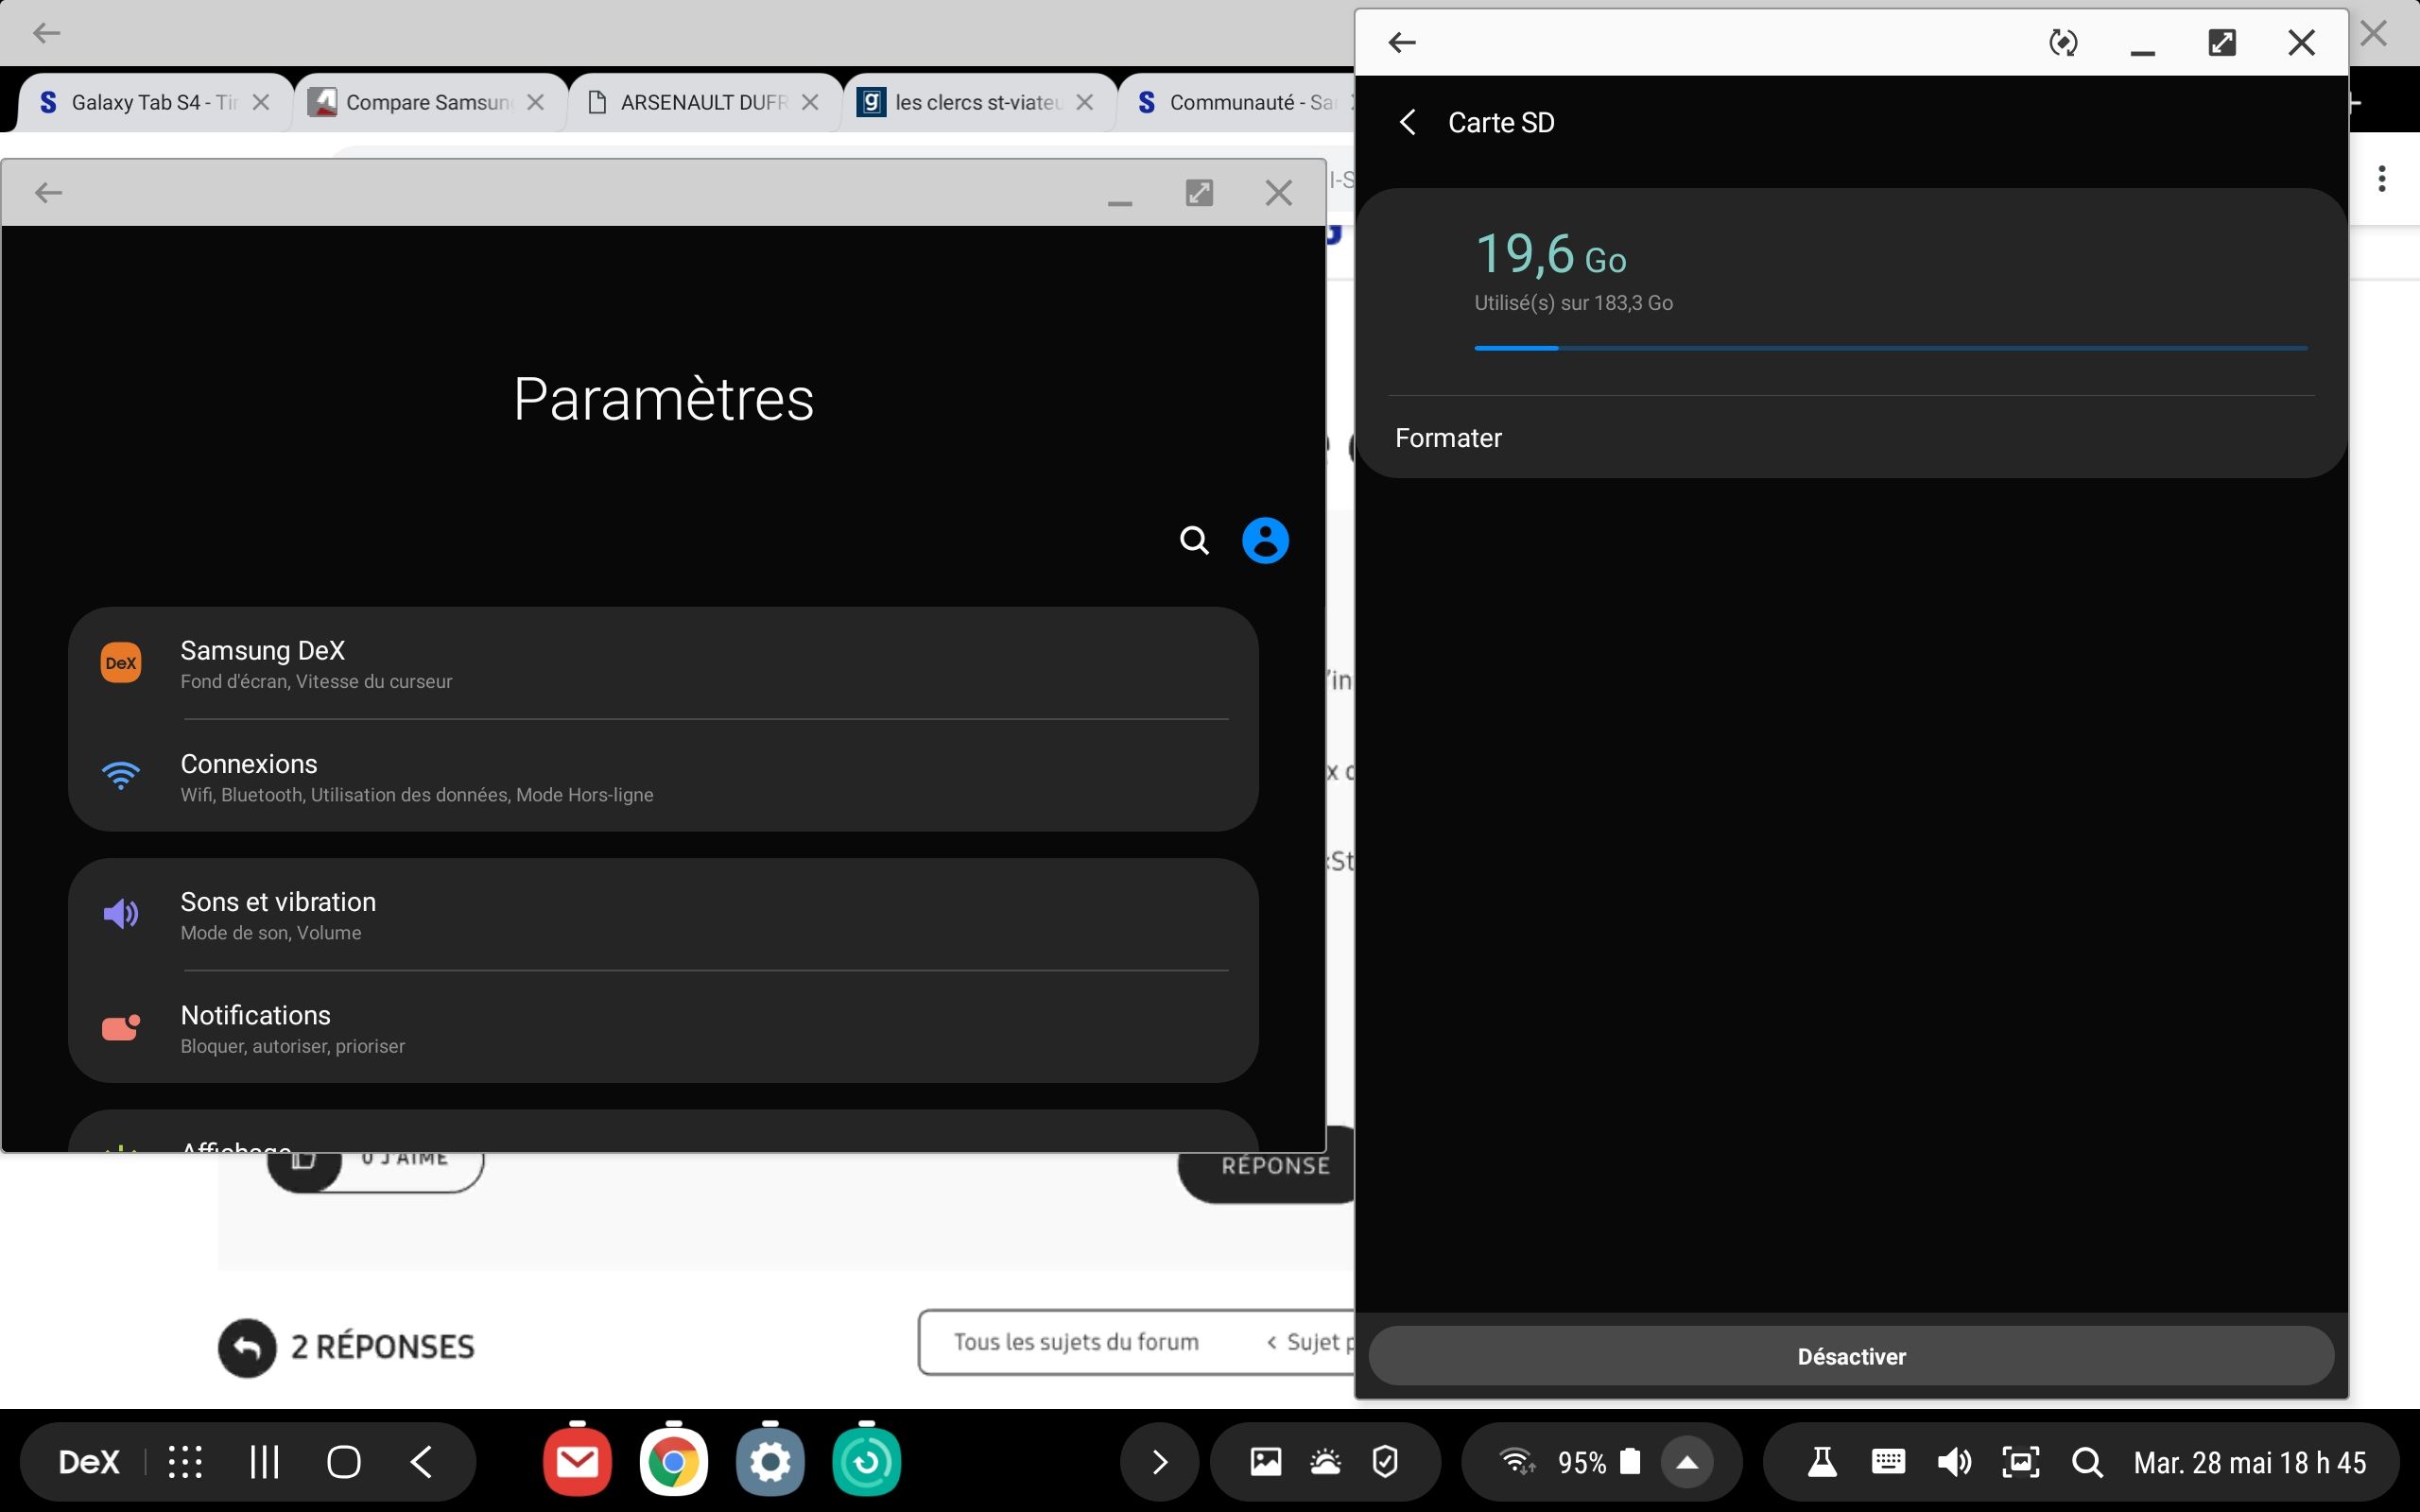The image size is (2420, 1512).
Task: Open the Samsung account profile icon
Action: click(x=1265, y=541)
